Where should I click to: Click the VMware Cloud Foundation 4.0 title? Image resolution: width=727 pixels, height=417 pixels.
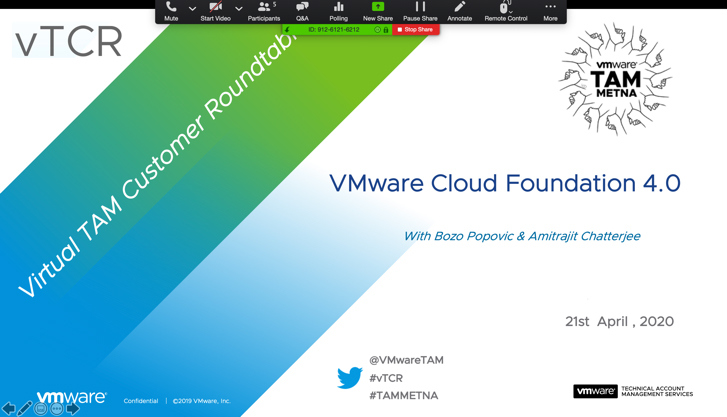point(505,183)
